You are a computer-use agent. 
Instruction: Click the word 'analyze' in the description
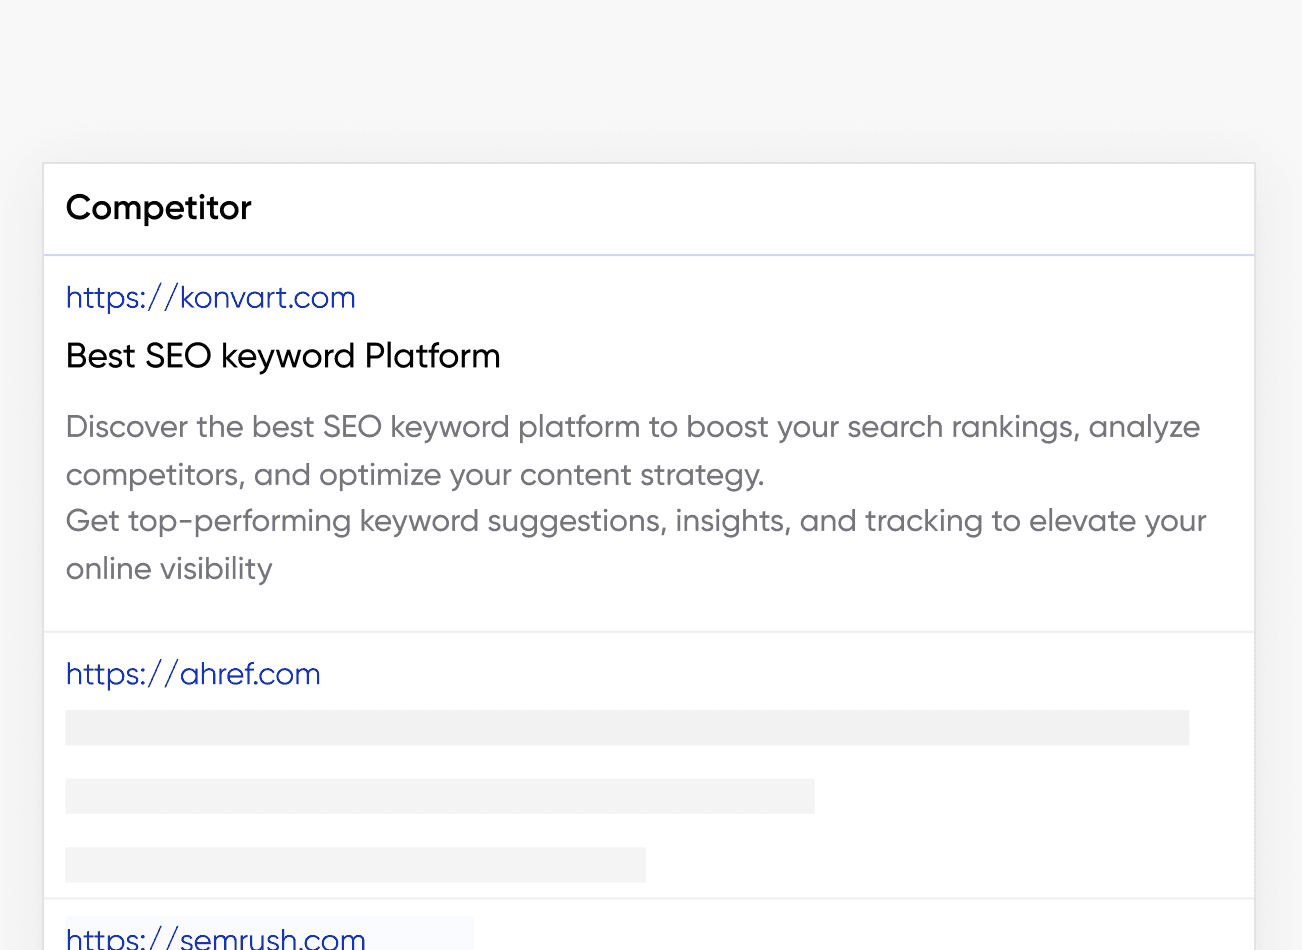coord(1144,427)
